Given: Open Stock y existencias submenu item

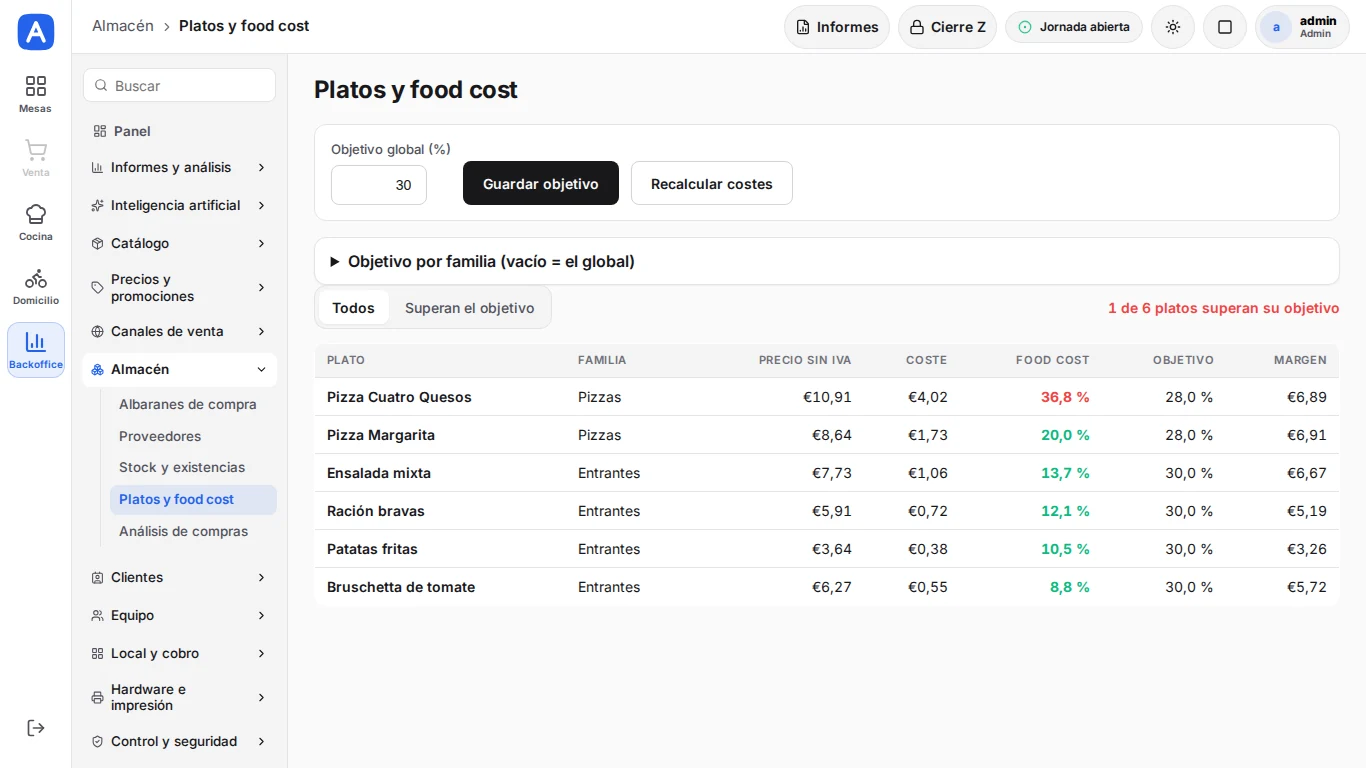Looking at the screenshot, I should (182, 467).
